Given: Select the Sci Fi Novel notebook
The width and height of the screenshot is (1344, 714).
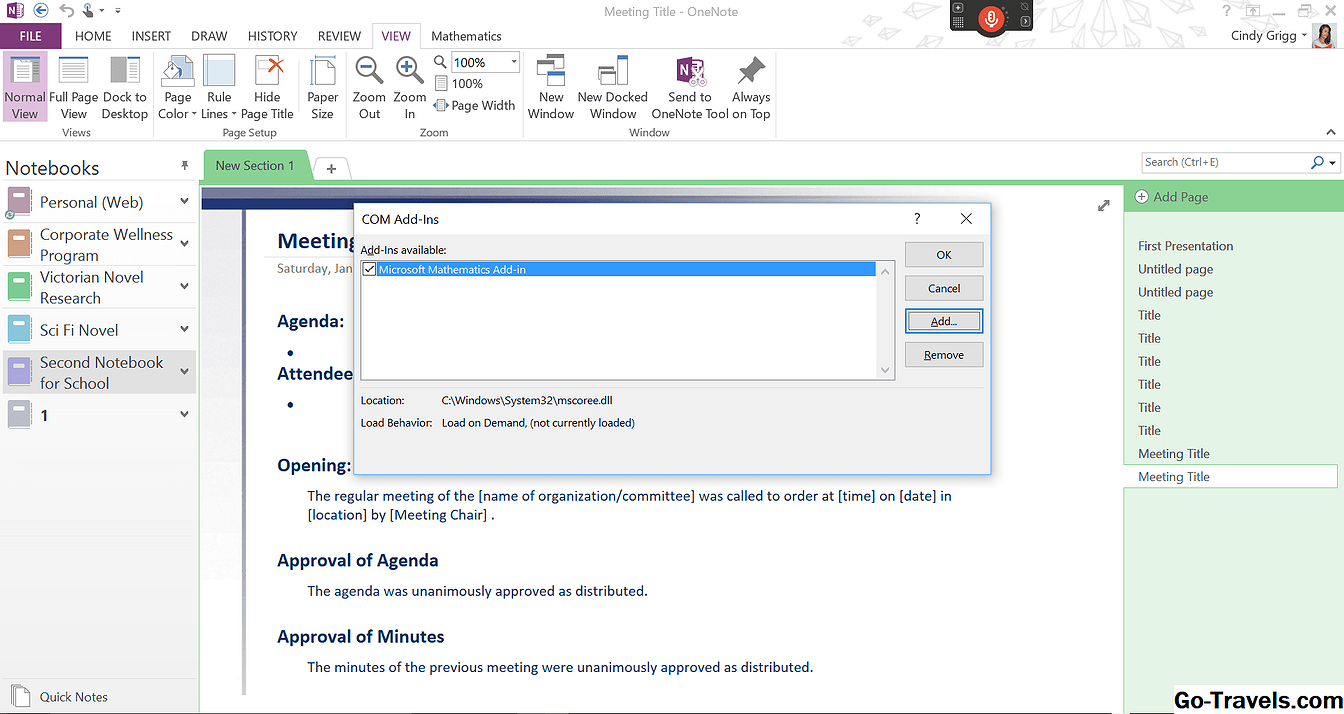Looking at the screenshot, I should click(x=79, y=330).
